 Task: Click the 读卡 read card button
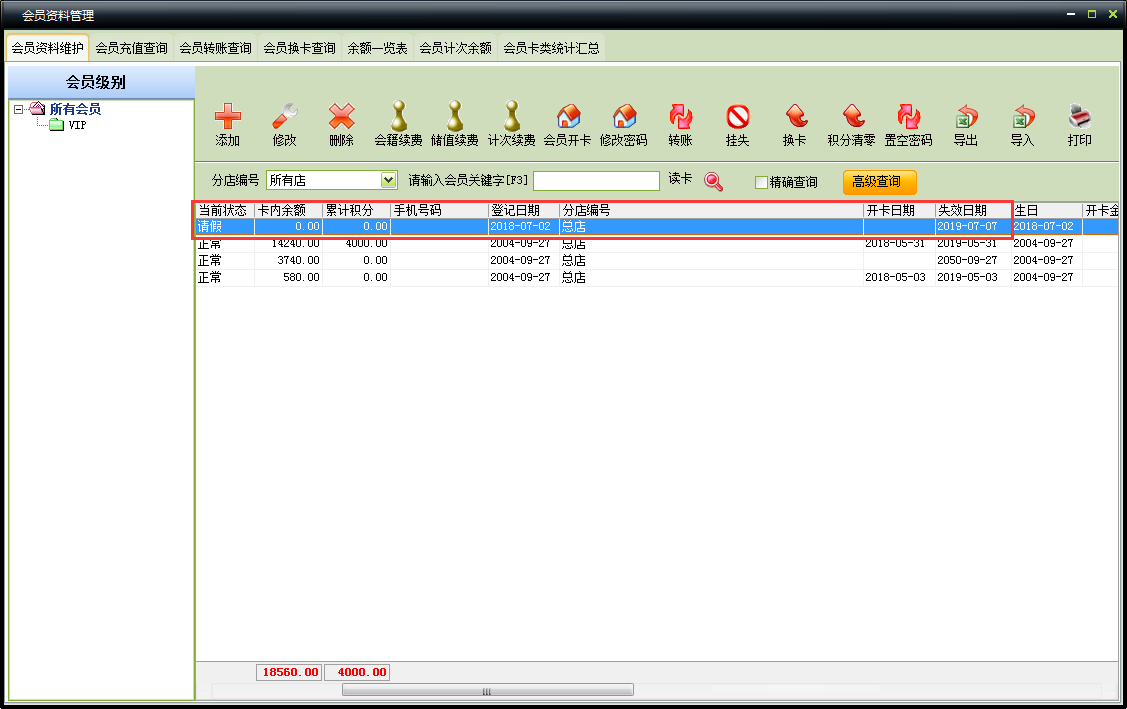680,178
